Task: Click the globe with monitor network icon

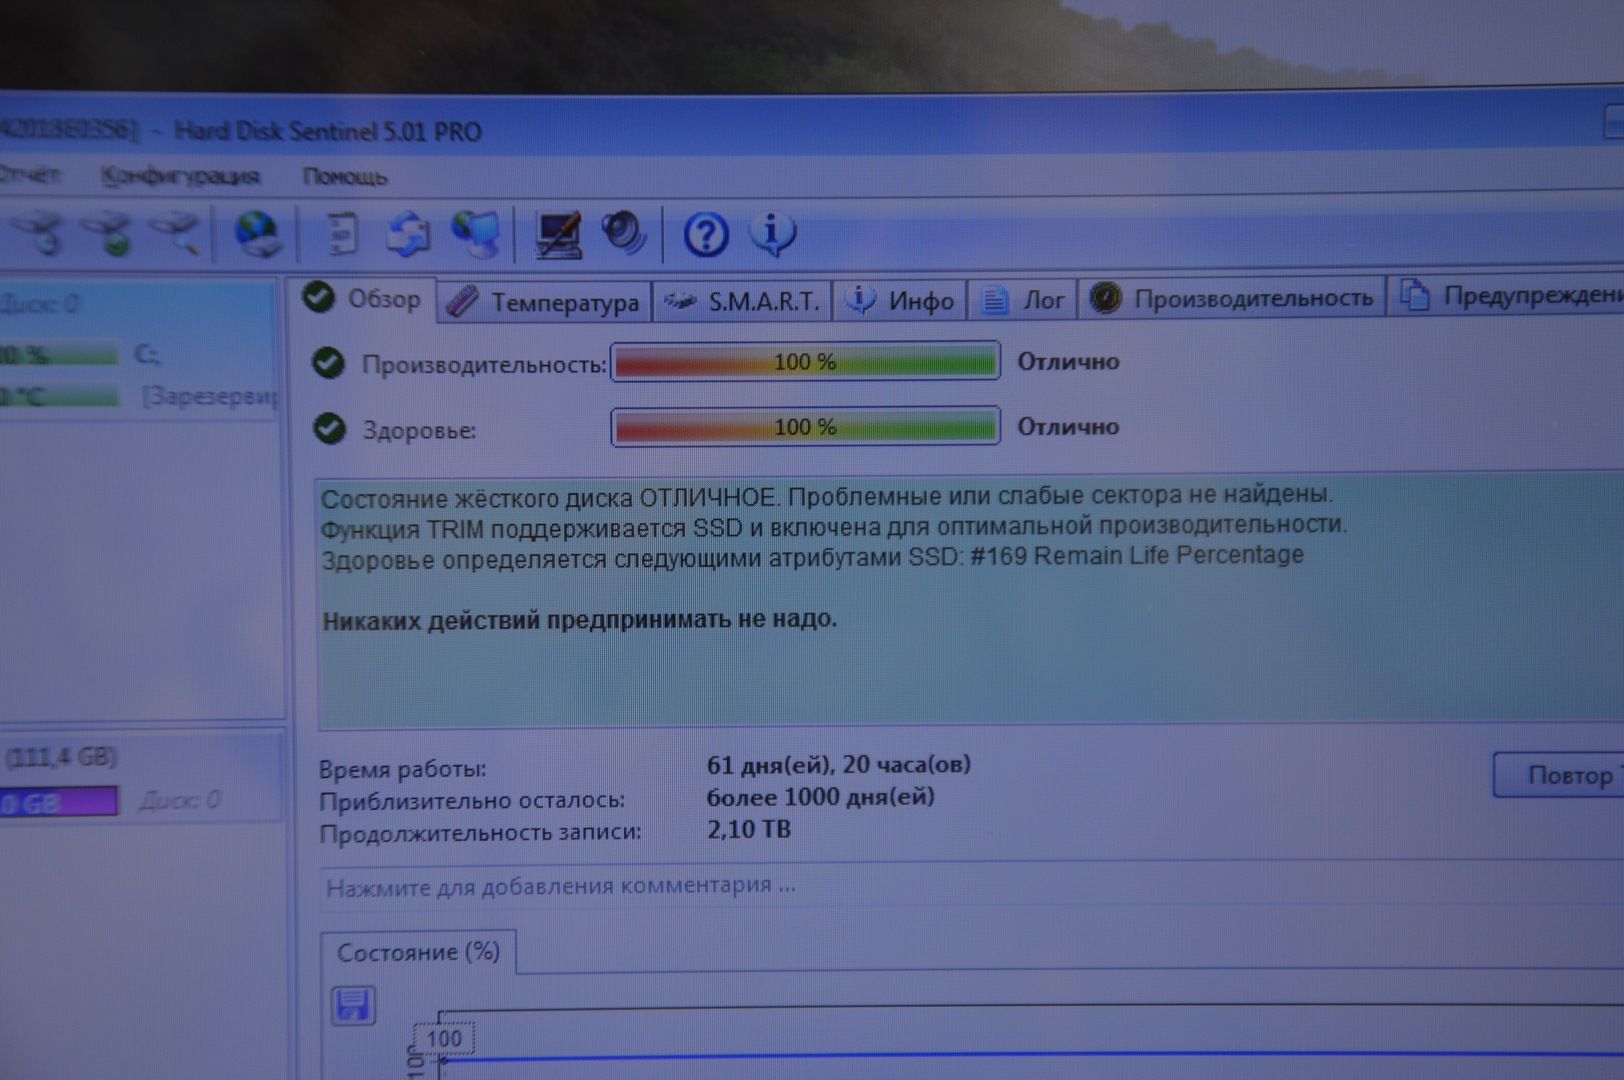Action: pyautogui.click(x=475, y=234)
